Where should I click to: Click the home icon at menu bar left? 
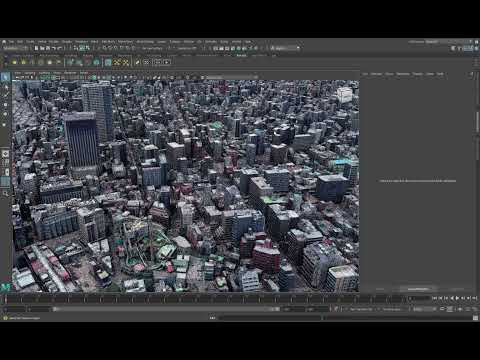tap(4, 42)
